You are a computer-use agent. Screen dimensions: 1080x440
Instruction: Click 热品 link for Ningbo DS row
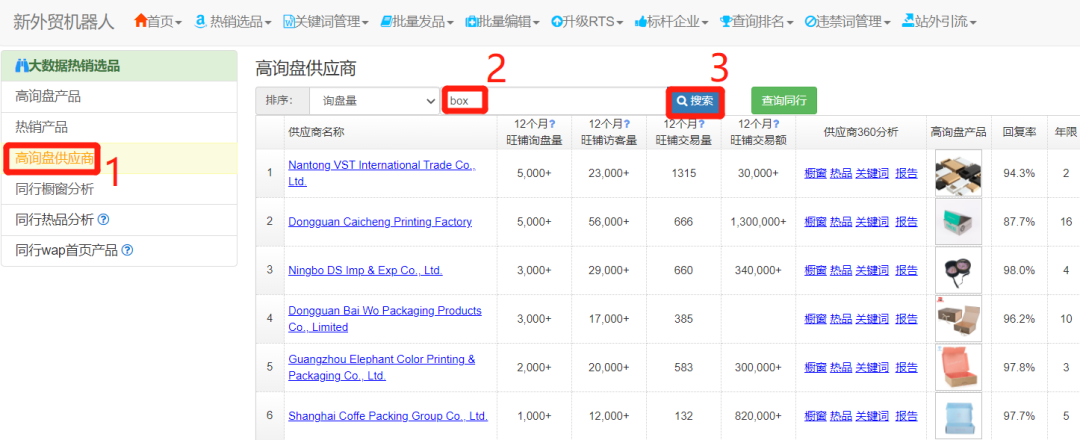click(840, 271)
